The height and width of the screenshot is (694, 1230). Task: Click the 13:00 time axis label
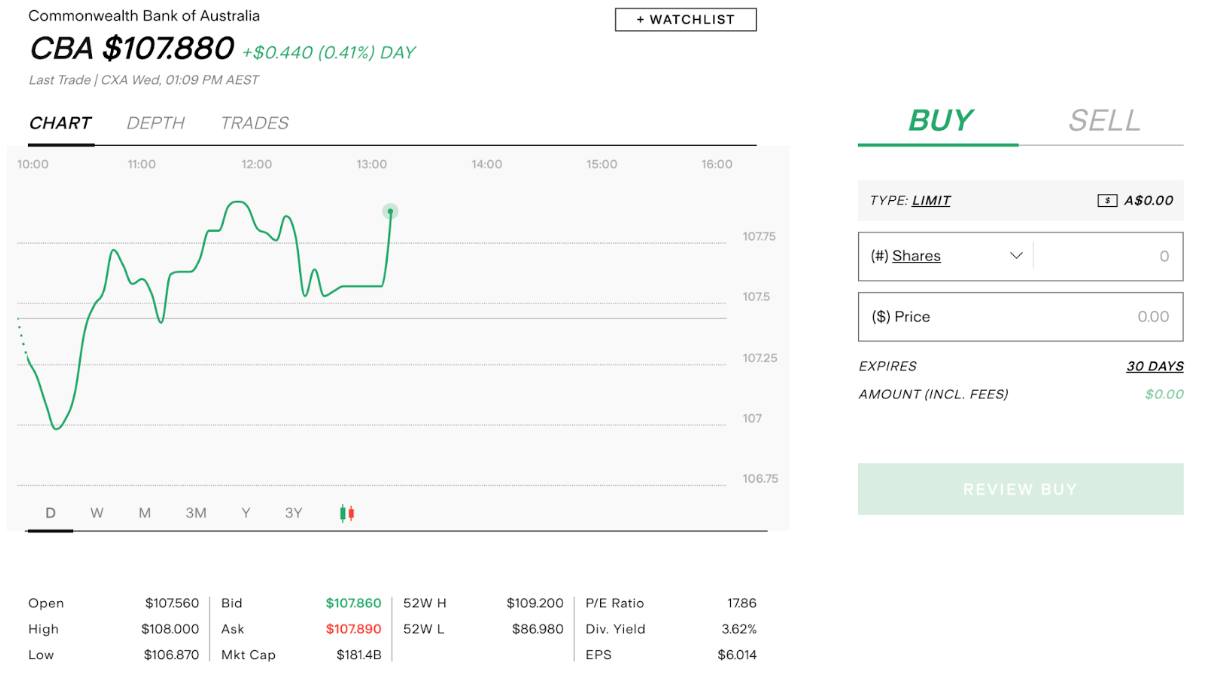[x=372, y=164]
